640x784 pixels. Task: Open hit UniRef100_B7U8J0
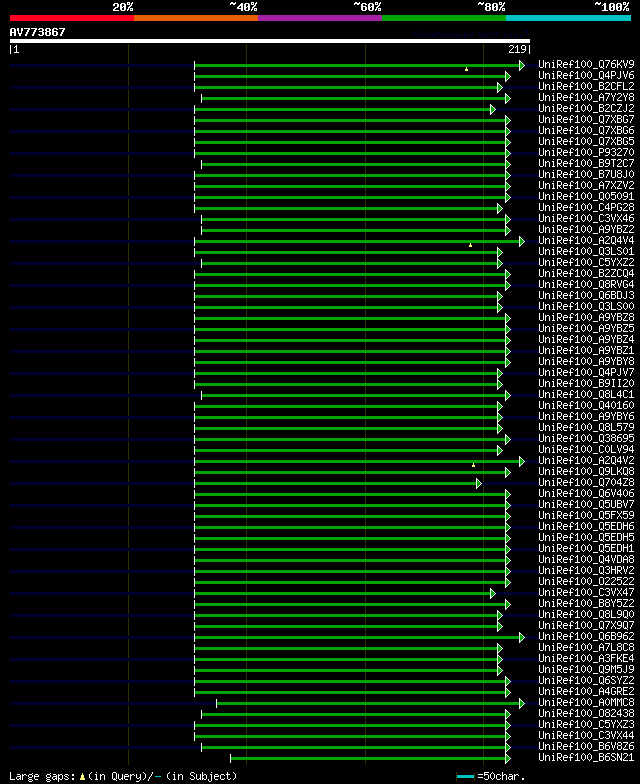[x=586, y=174]
